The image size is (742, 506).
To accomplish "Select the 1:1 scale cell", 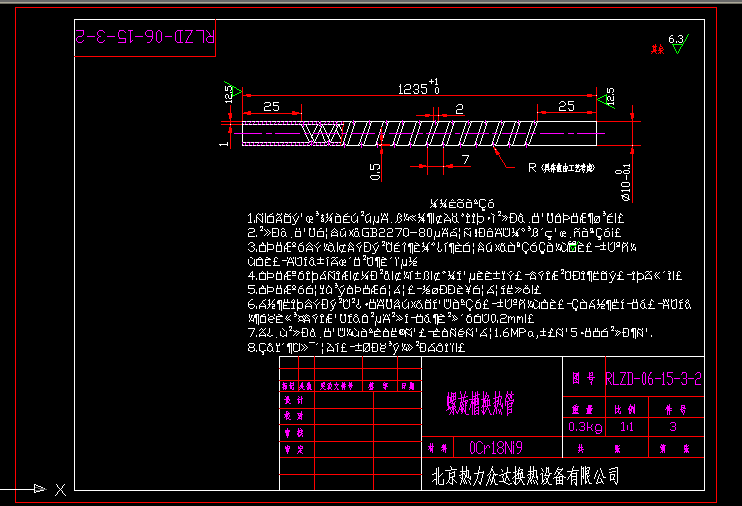I will [627, 427].
